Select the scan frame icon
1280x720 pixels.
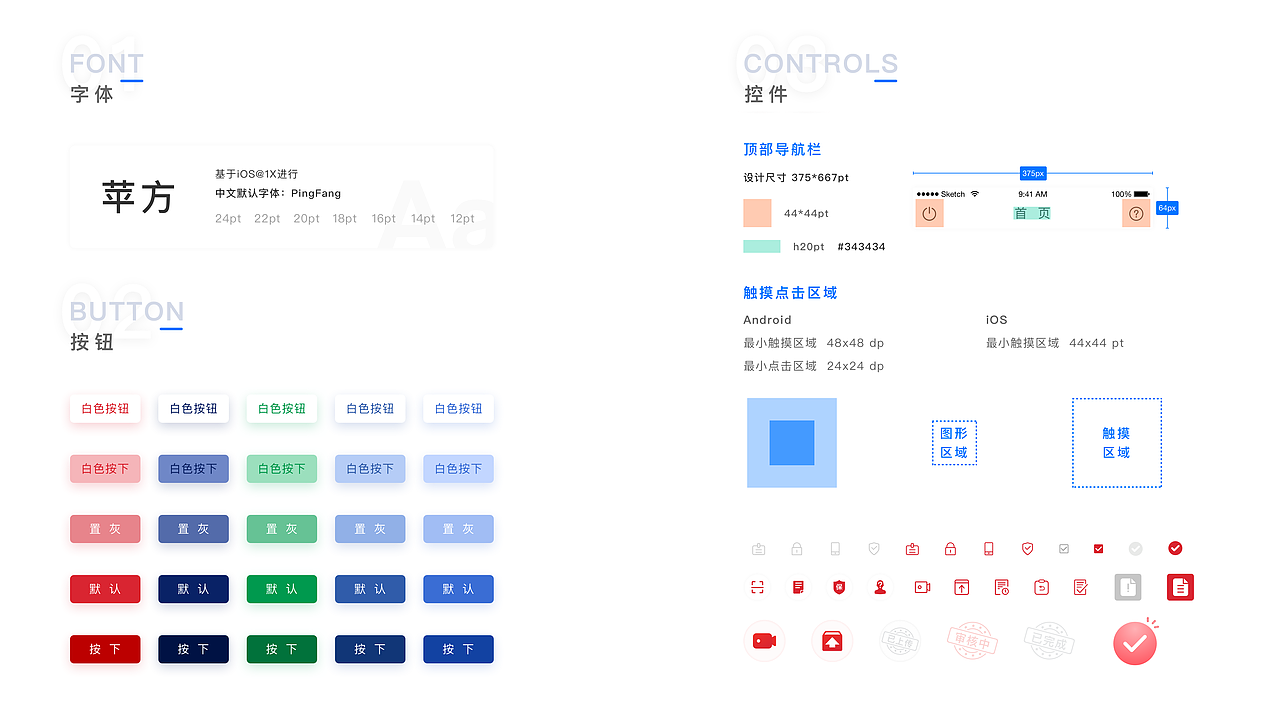click(x=758, y=587)
